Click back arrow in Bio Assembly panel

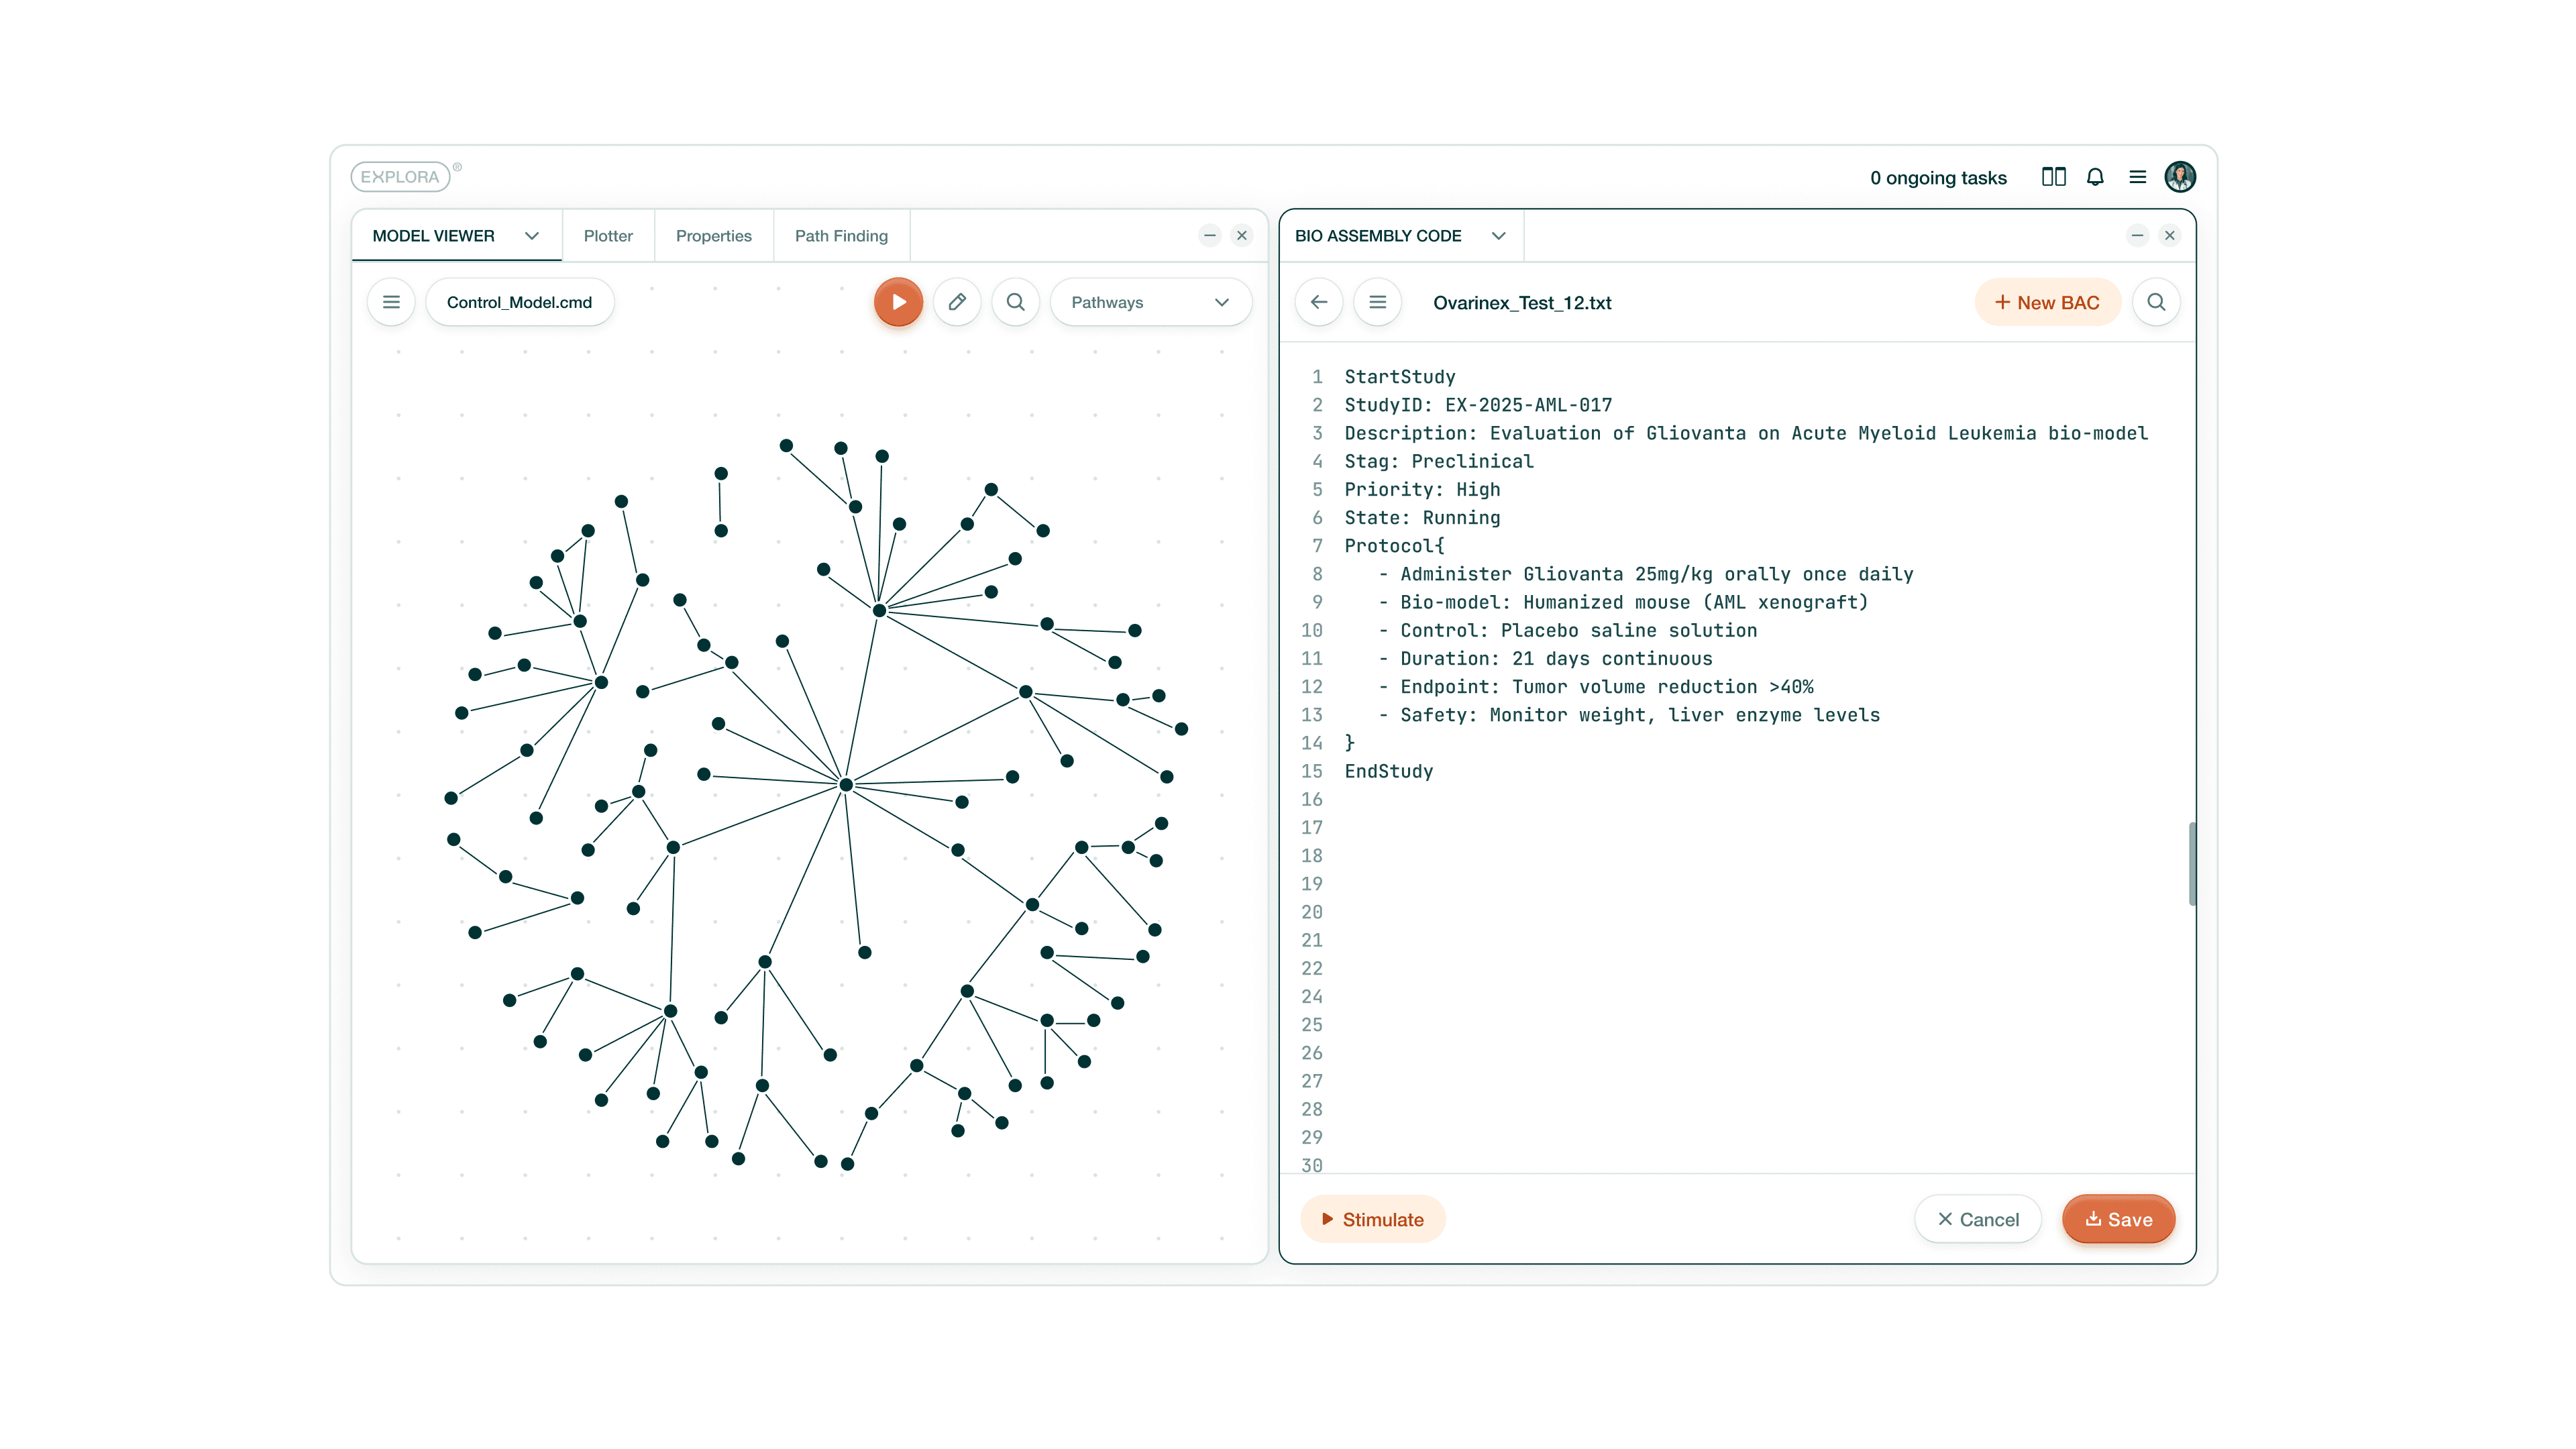(x=1318, y=302)
